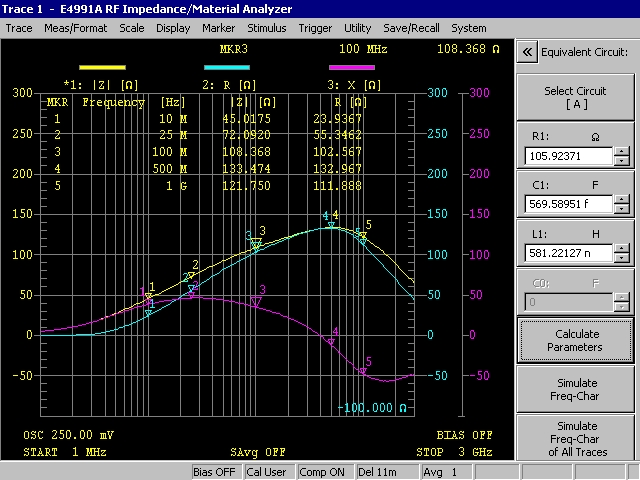The height and width of the screenshot is (480, 640).
Task: Increase R1 value with up arrow
Action: (621, 151)
